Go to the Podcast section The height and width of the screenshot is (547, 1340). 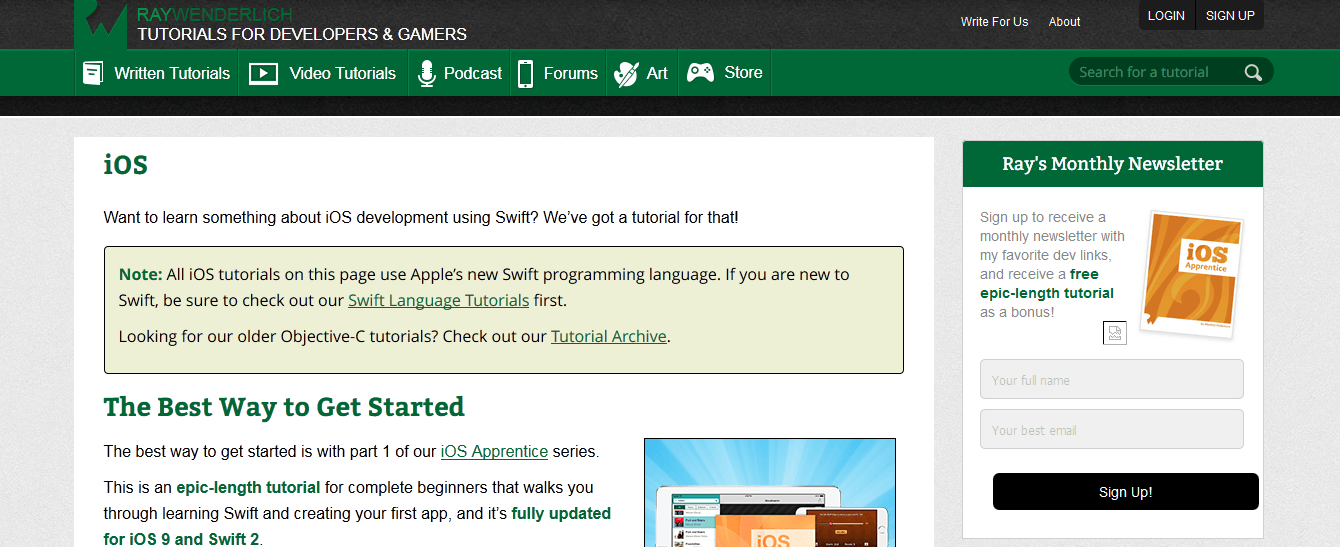460,73
